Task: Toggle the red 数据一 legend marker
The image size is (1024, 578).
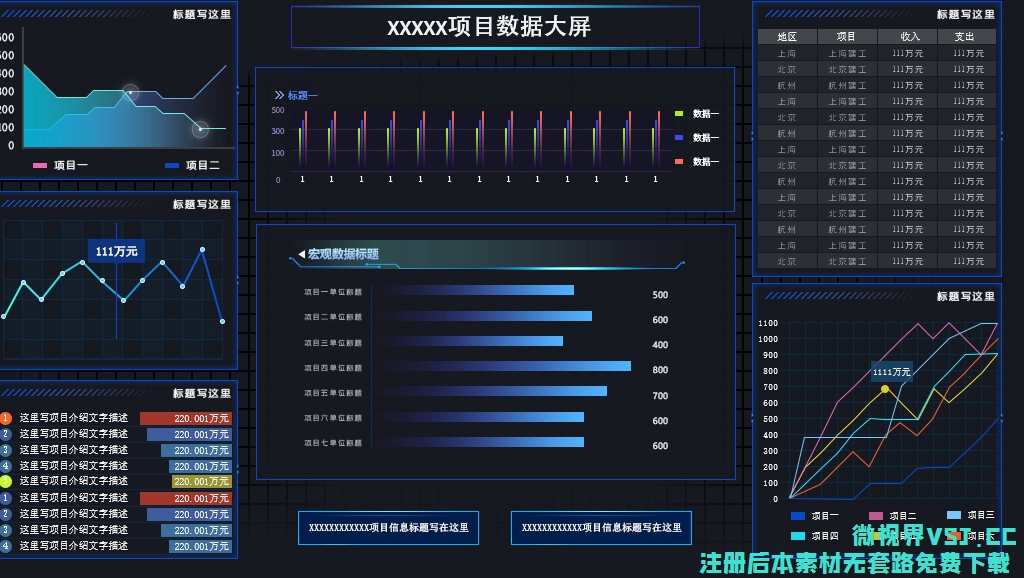Action: tap(679, 162)
